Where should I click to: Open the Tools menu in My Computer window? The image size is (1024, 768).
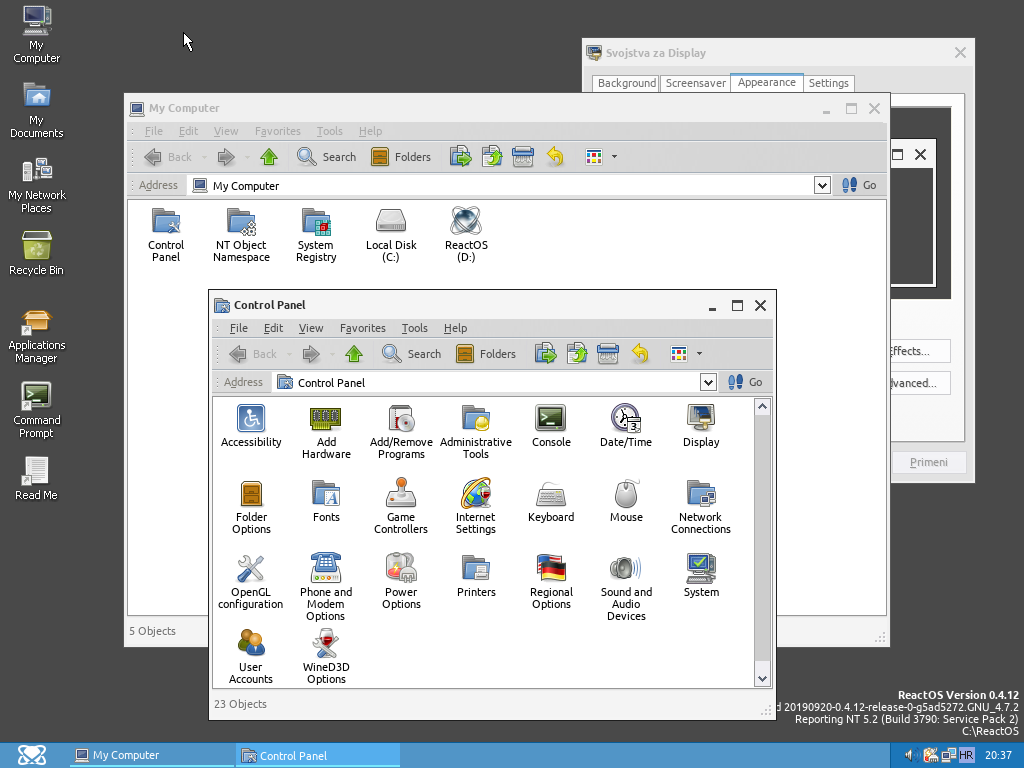click(x=330, y=131)
